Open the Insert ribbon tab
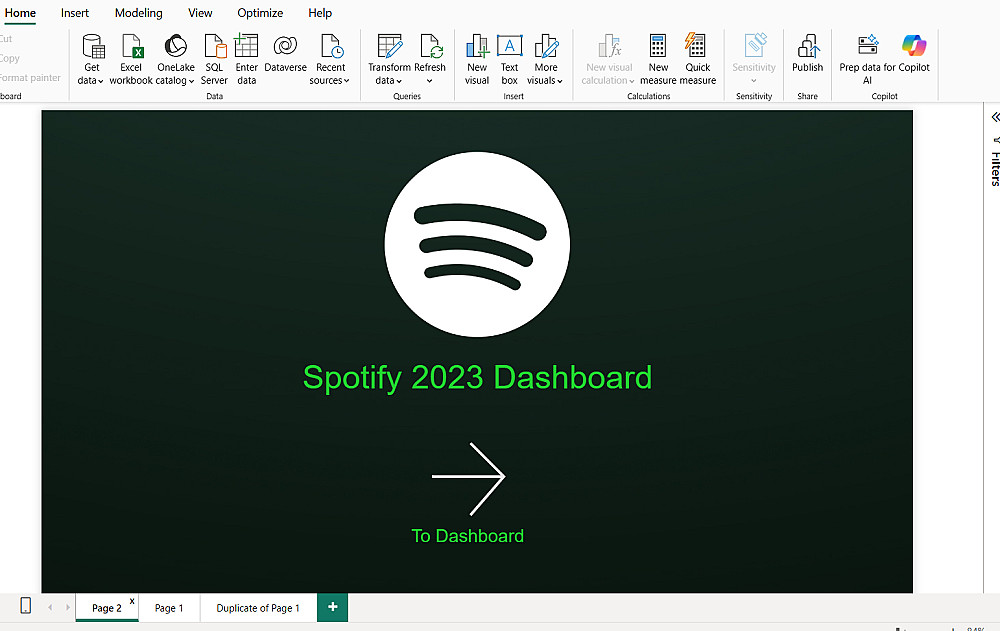Screen dimensions: 1000x631 pyautogui.click(x=75, y=13)
